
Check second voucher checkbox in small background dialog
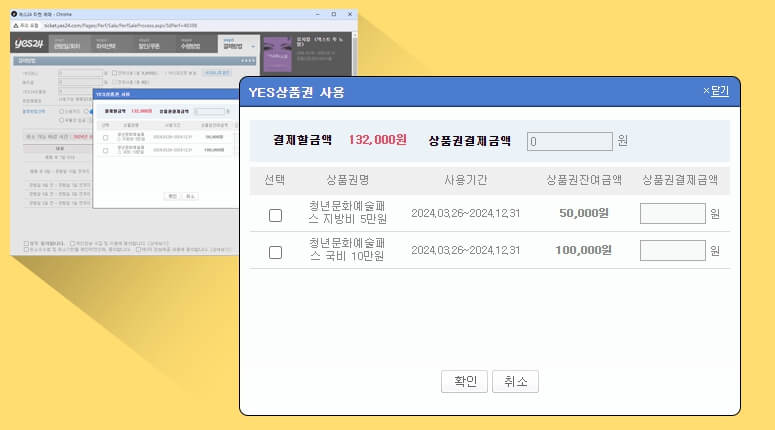pos(105,150)
